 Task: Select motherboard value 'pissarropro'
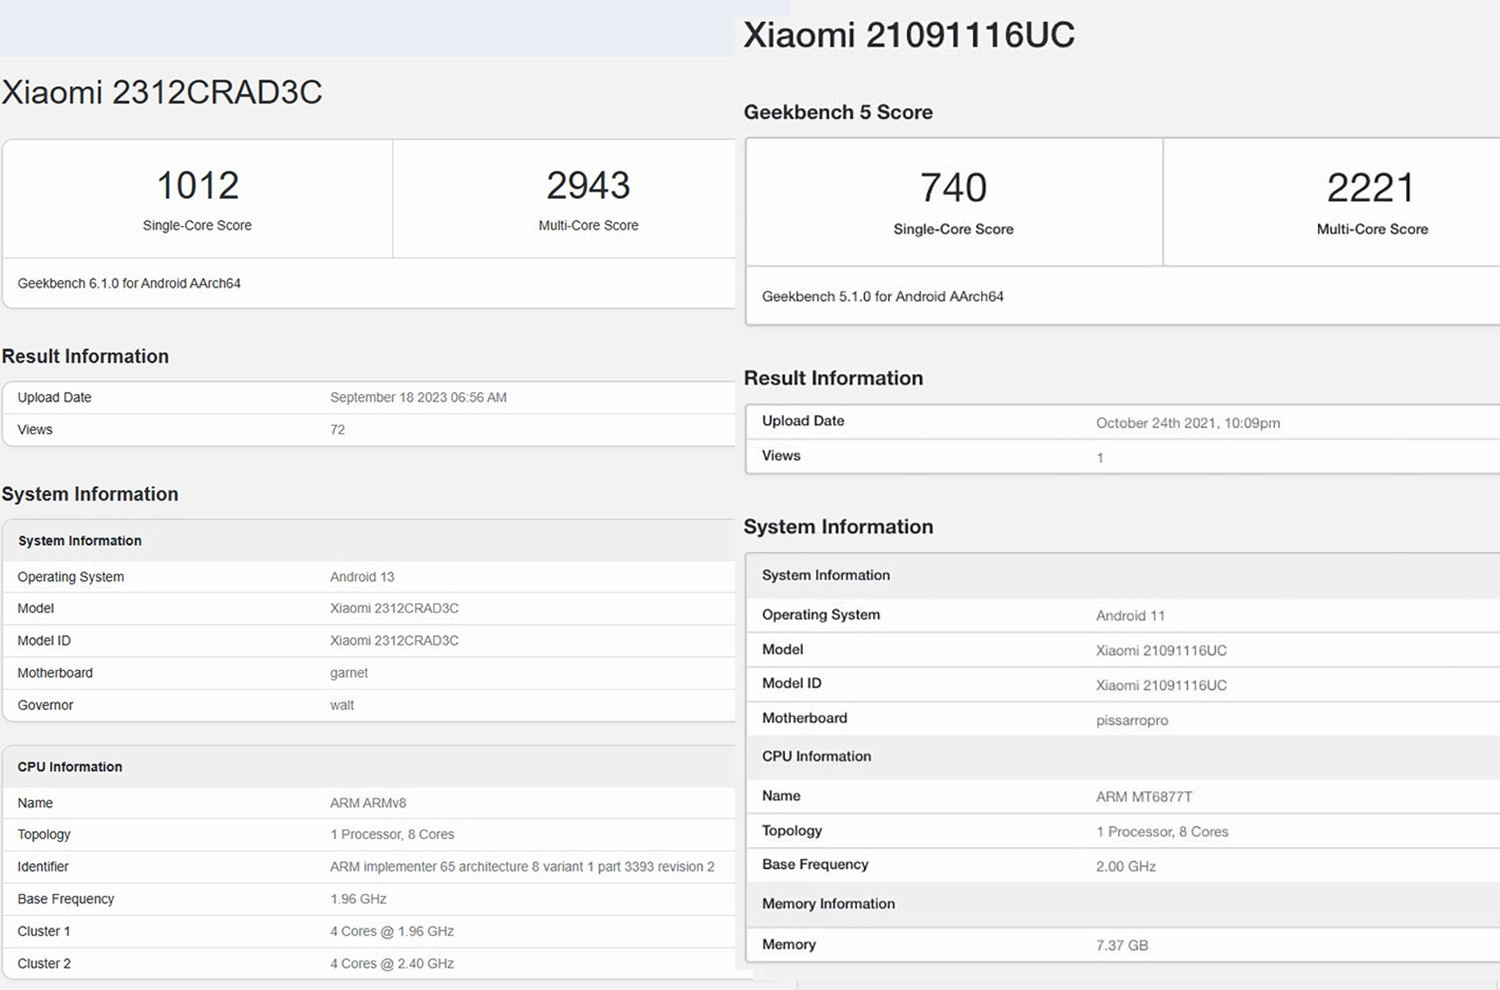[x=1132, y=720]
